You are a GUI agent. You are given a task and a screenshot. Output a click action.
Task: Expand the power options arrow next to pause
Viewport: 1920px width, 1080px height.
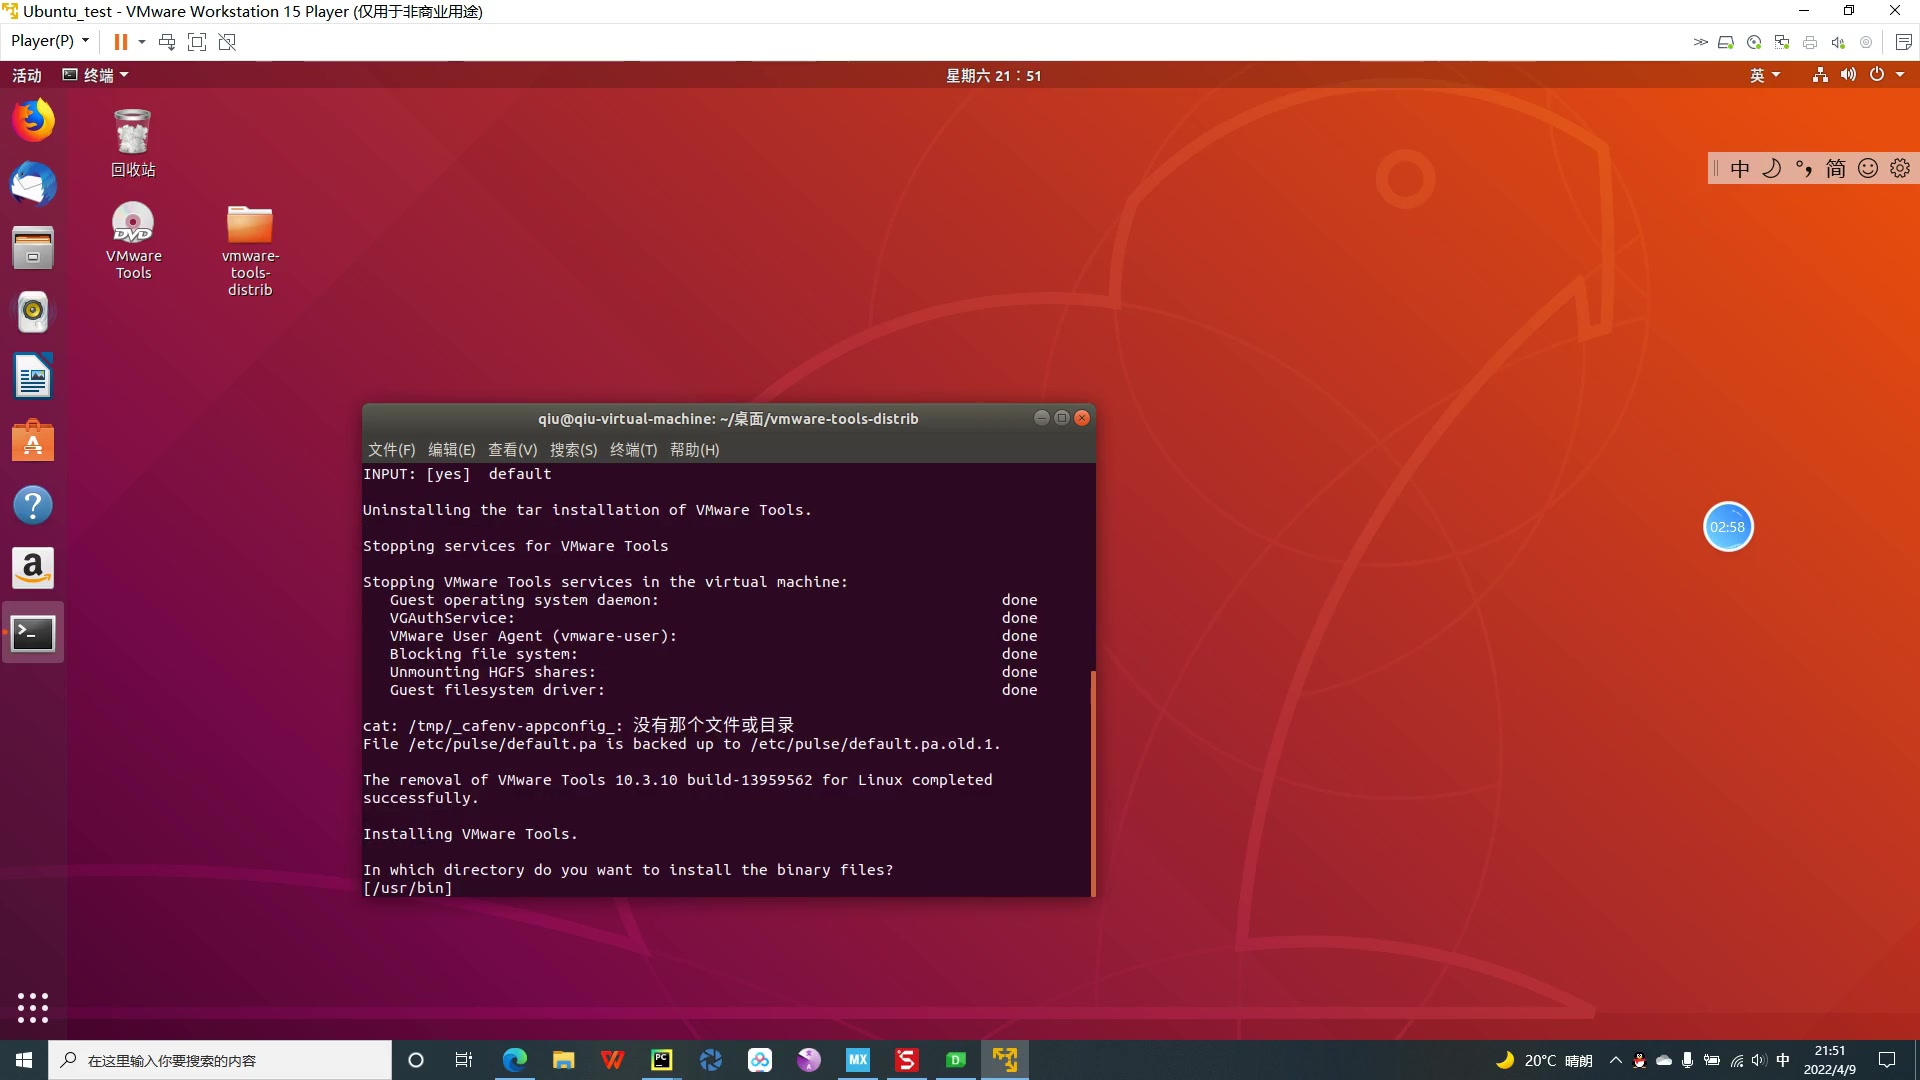[x=142, y=42]
